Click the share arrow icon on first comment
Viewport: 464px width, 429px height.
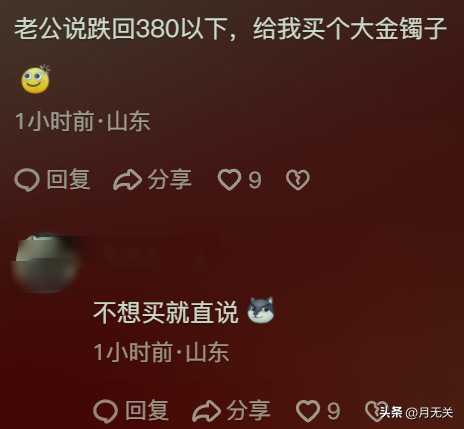point(128,180)
